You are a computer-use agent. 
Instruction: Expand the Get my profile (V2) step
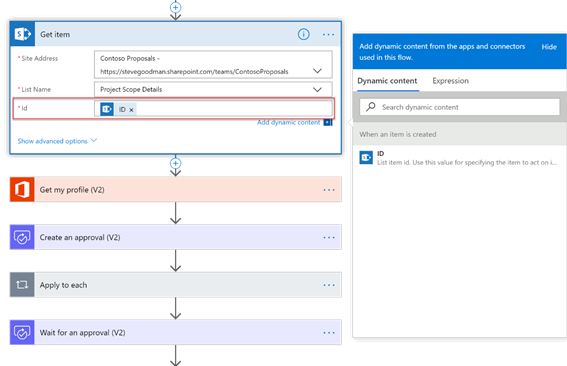pos(175,190)
